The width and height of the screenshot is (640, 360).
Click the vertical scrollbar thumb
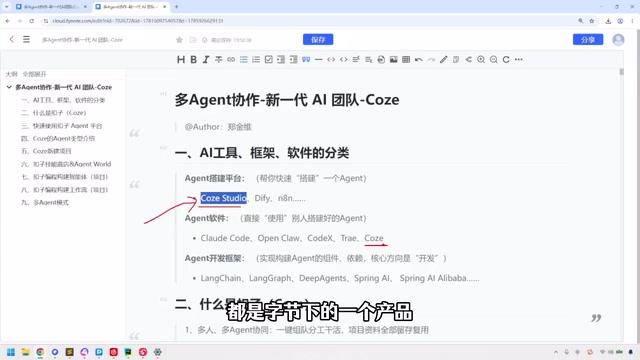tap(621, 72)
